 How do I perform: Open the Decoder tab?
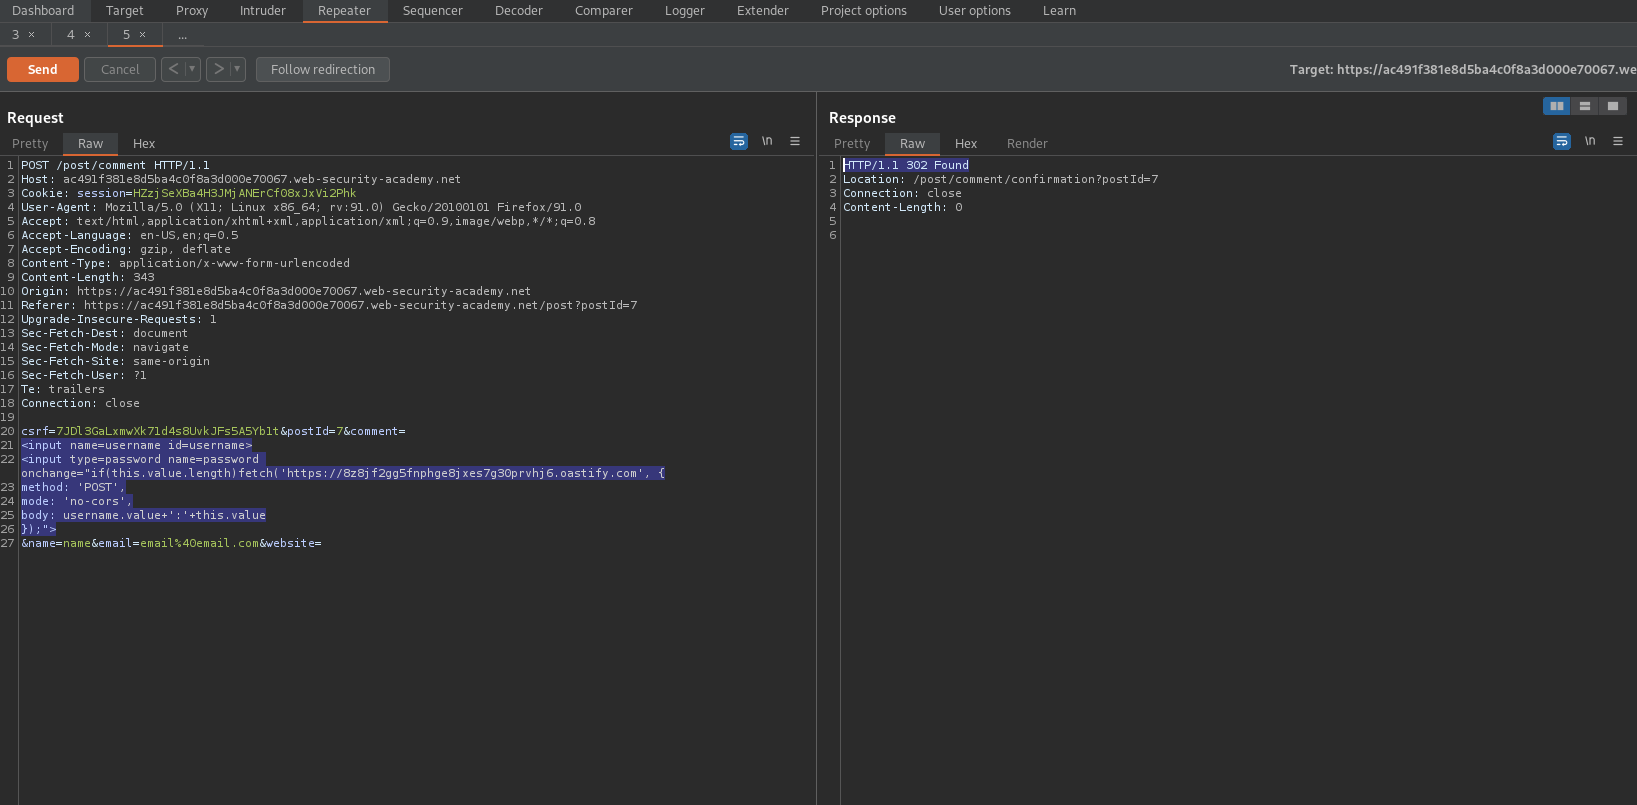click(x=519, y=11)
